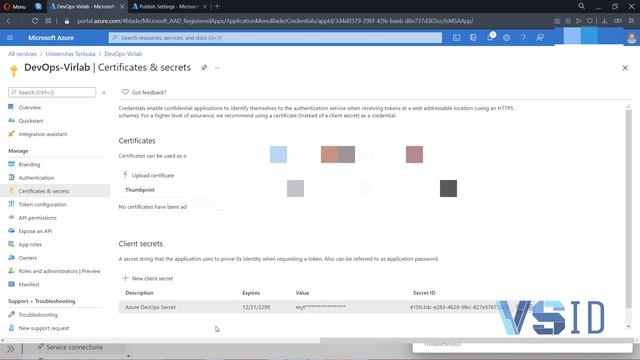Open Manifest in the sidebar
Viewport: 640px width, 360px height.
(29, 284)
